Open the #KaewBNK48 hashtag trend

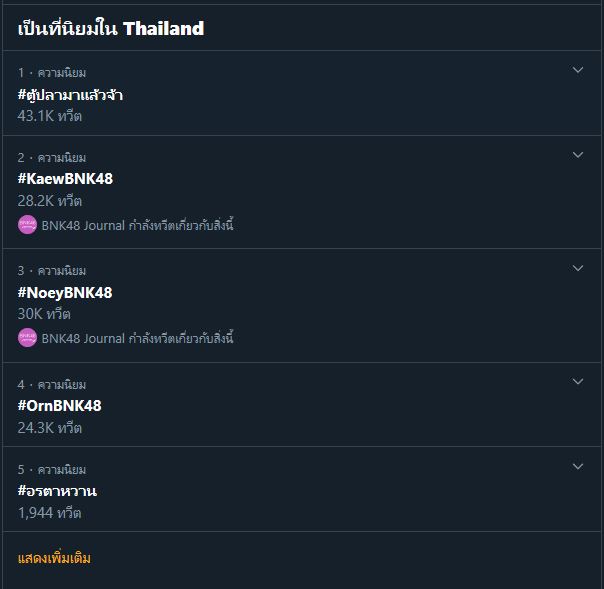click(65, 179)
